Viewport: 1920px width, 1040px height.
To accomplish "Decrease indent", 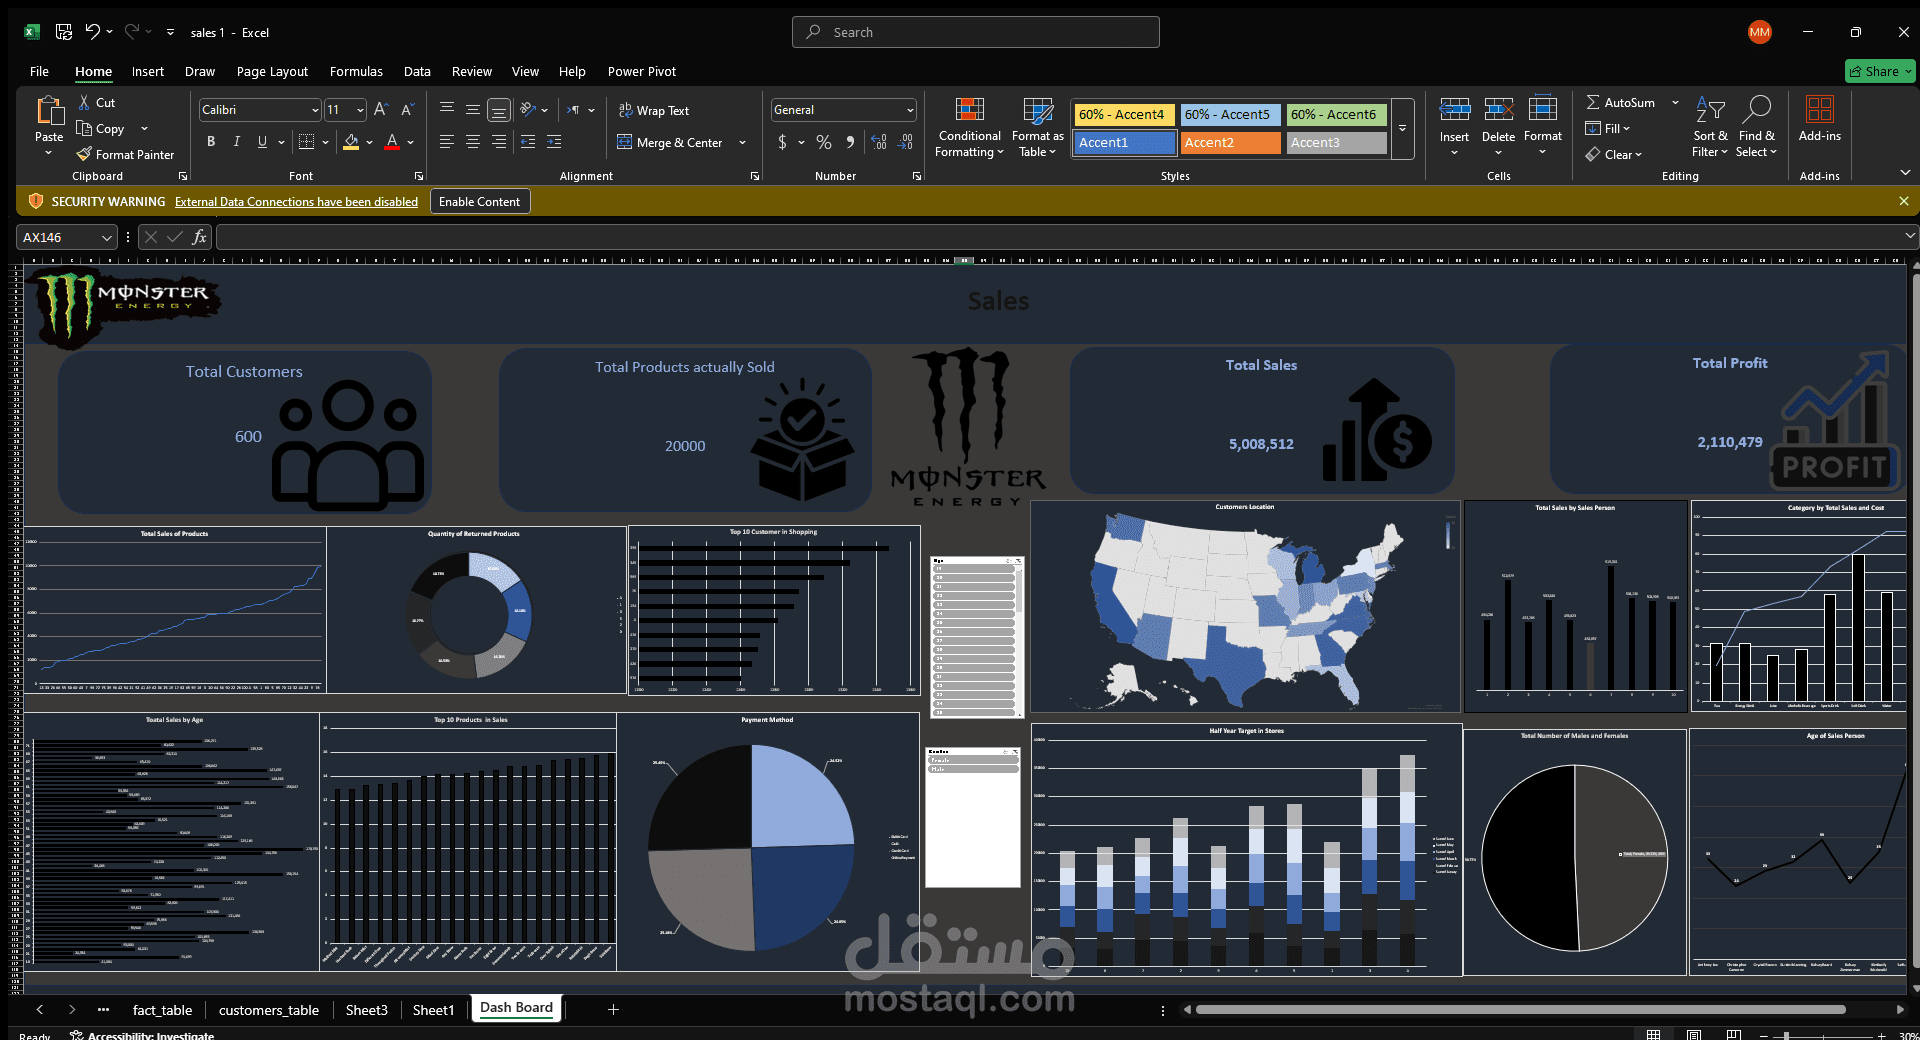I will [528, 142].
